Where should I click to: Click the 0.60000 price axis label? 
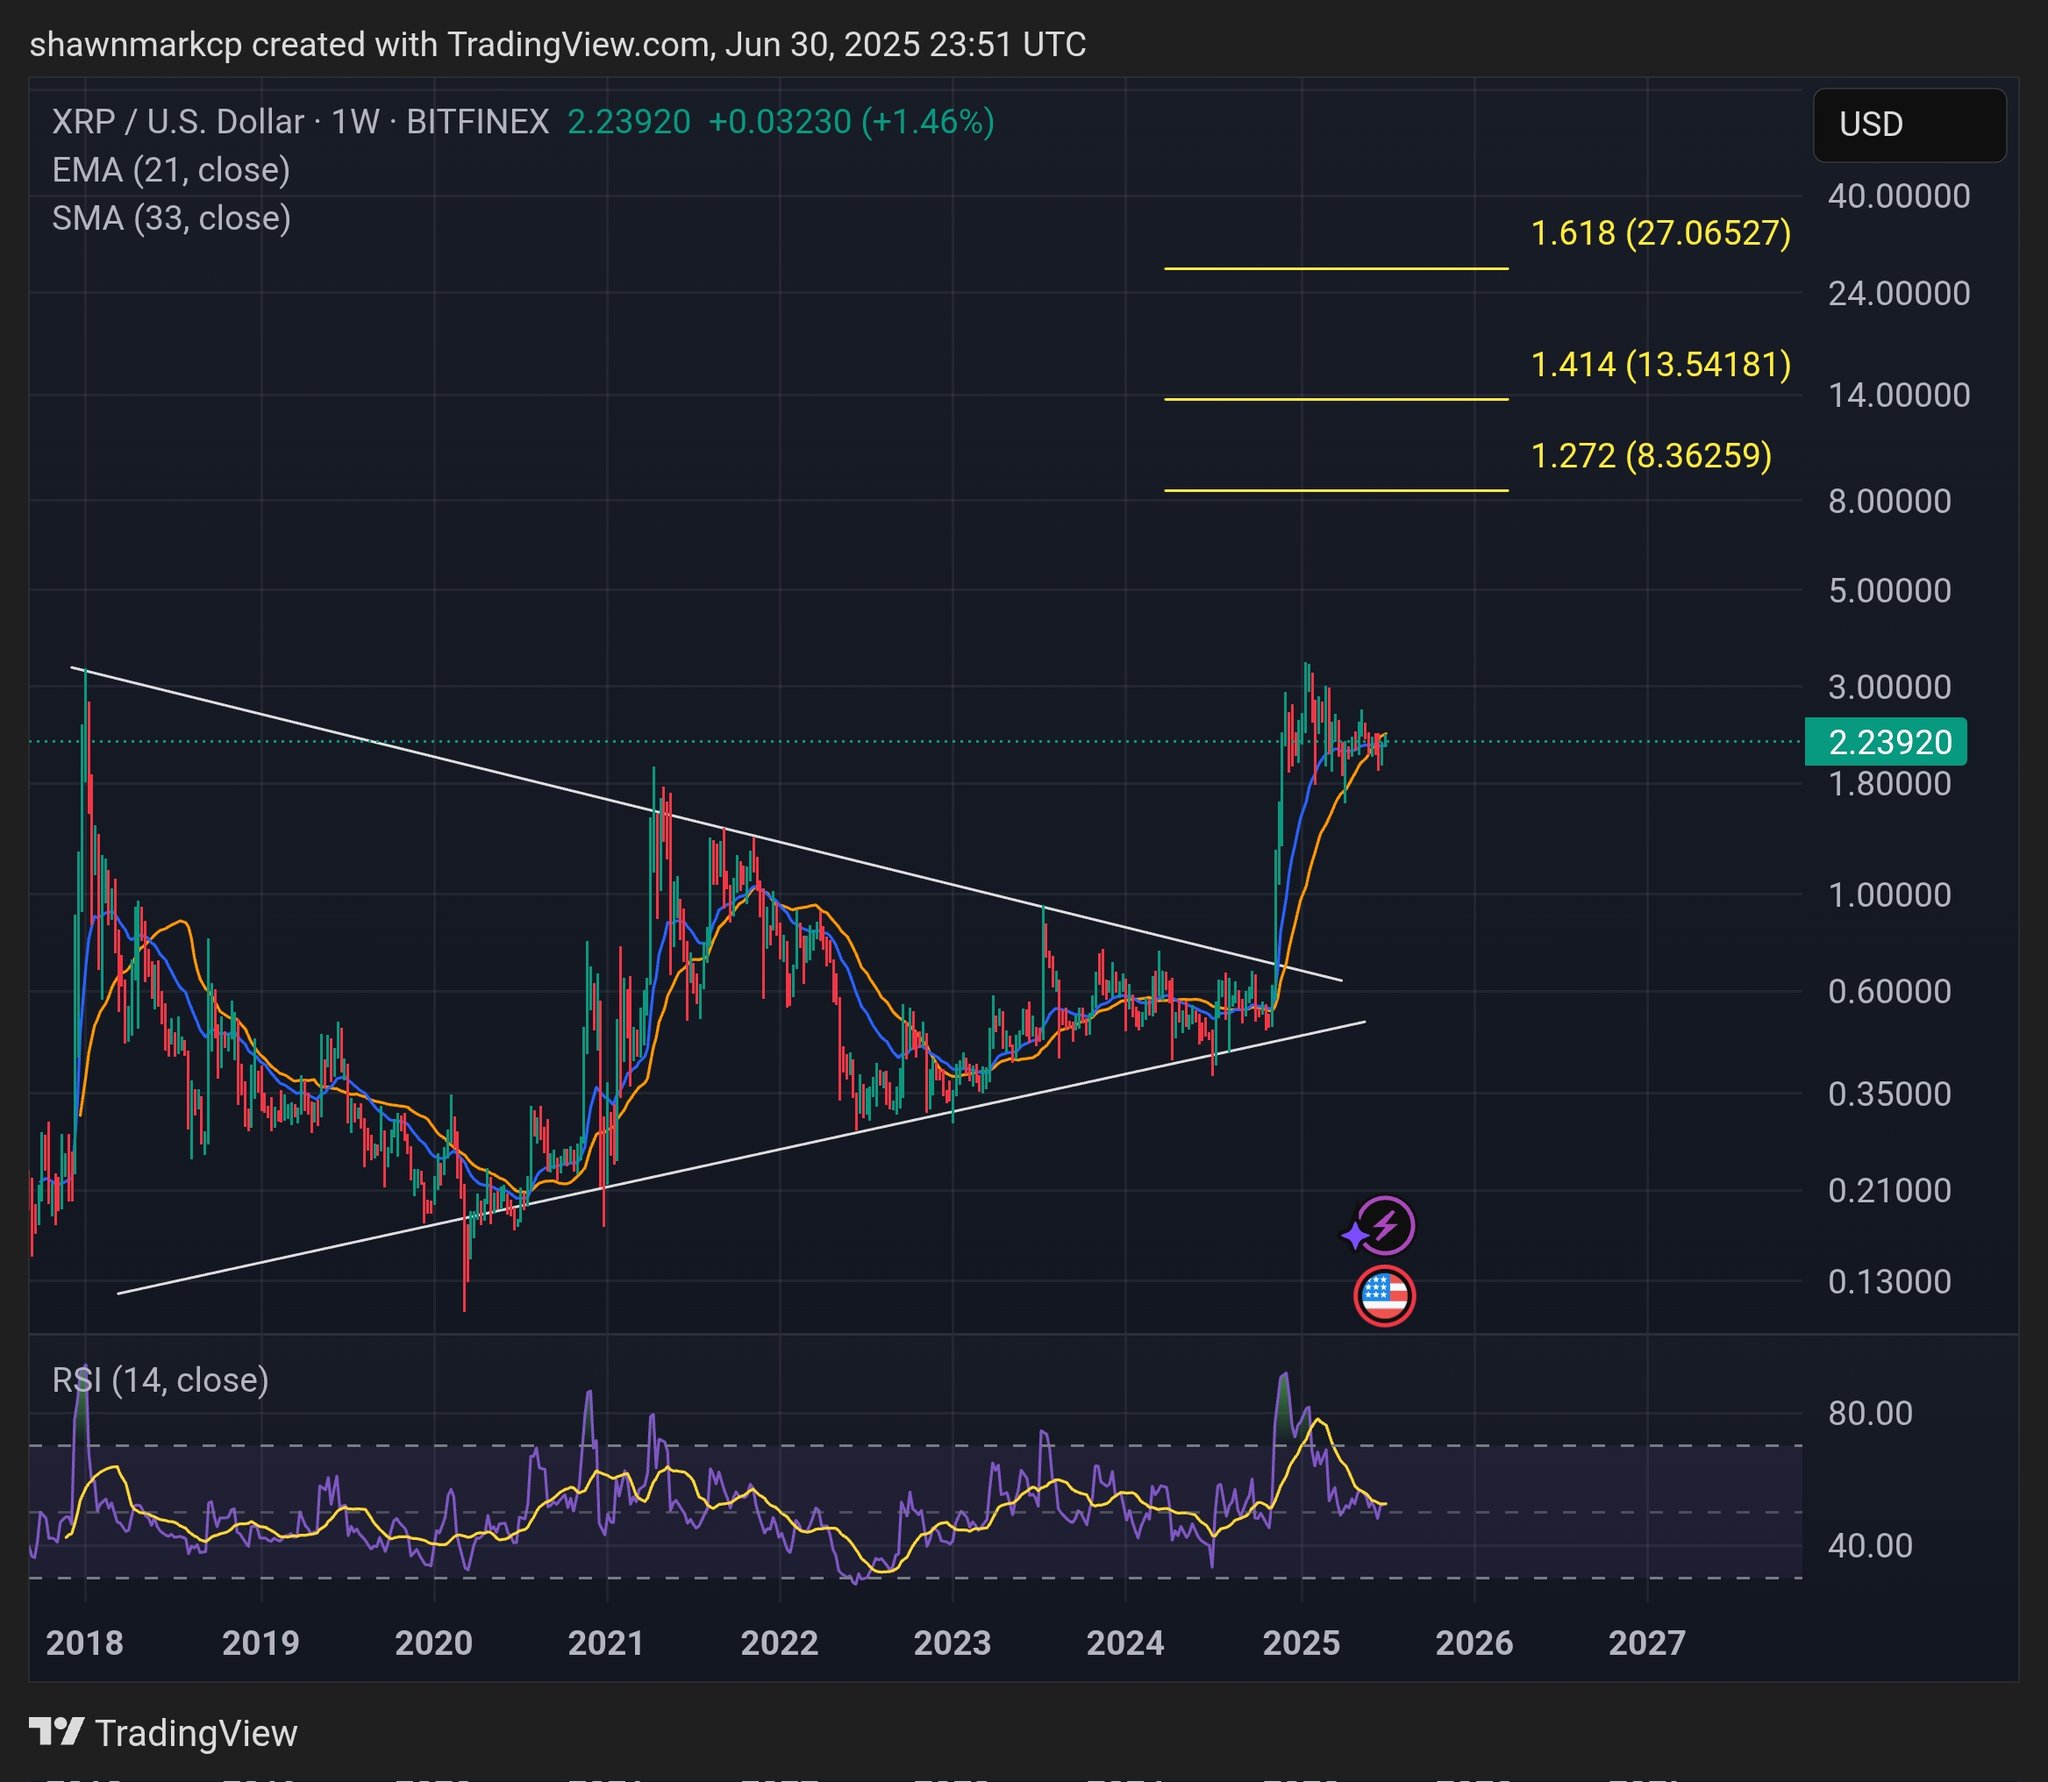pyautogui.click(x=1890, y=992)
